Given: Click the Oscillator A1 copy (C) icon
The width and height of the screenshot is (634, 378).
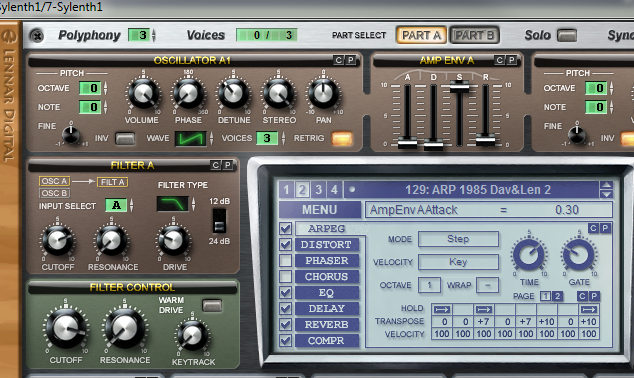Looking at the screenshot, I should (338, 60).
